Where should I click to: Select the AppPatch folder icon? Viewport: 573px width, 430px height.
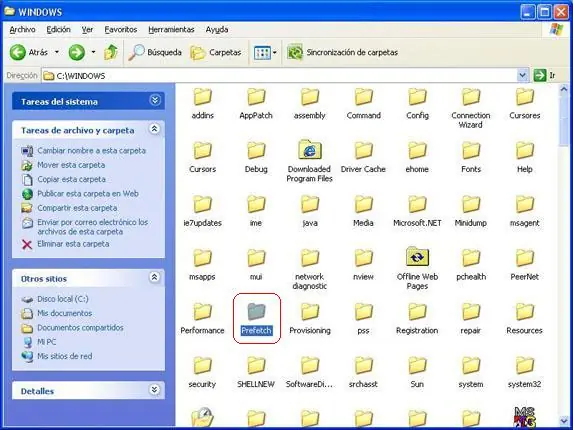pos(256,97)
